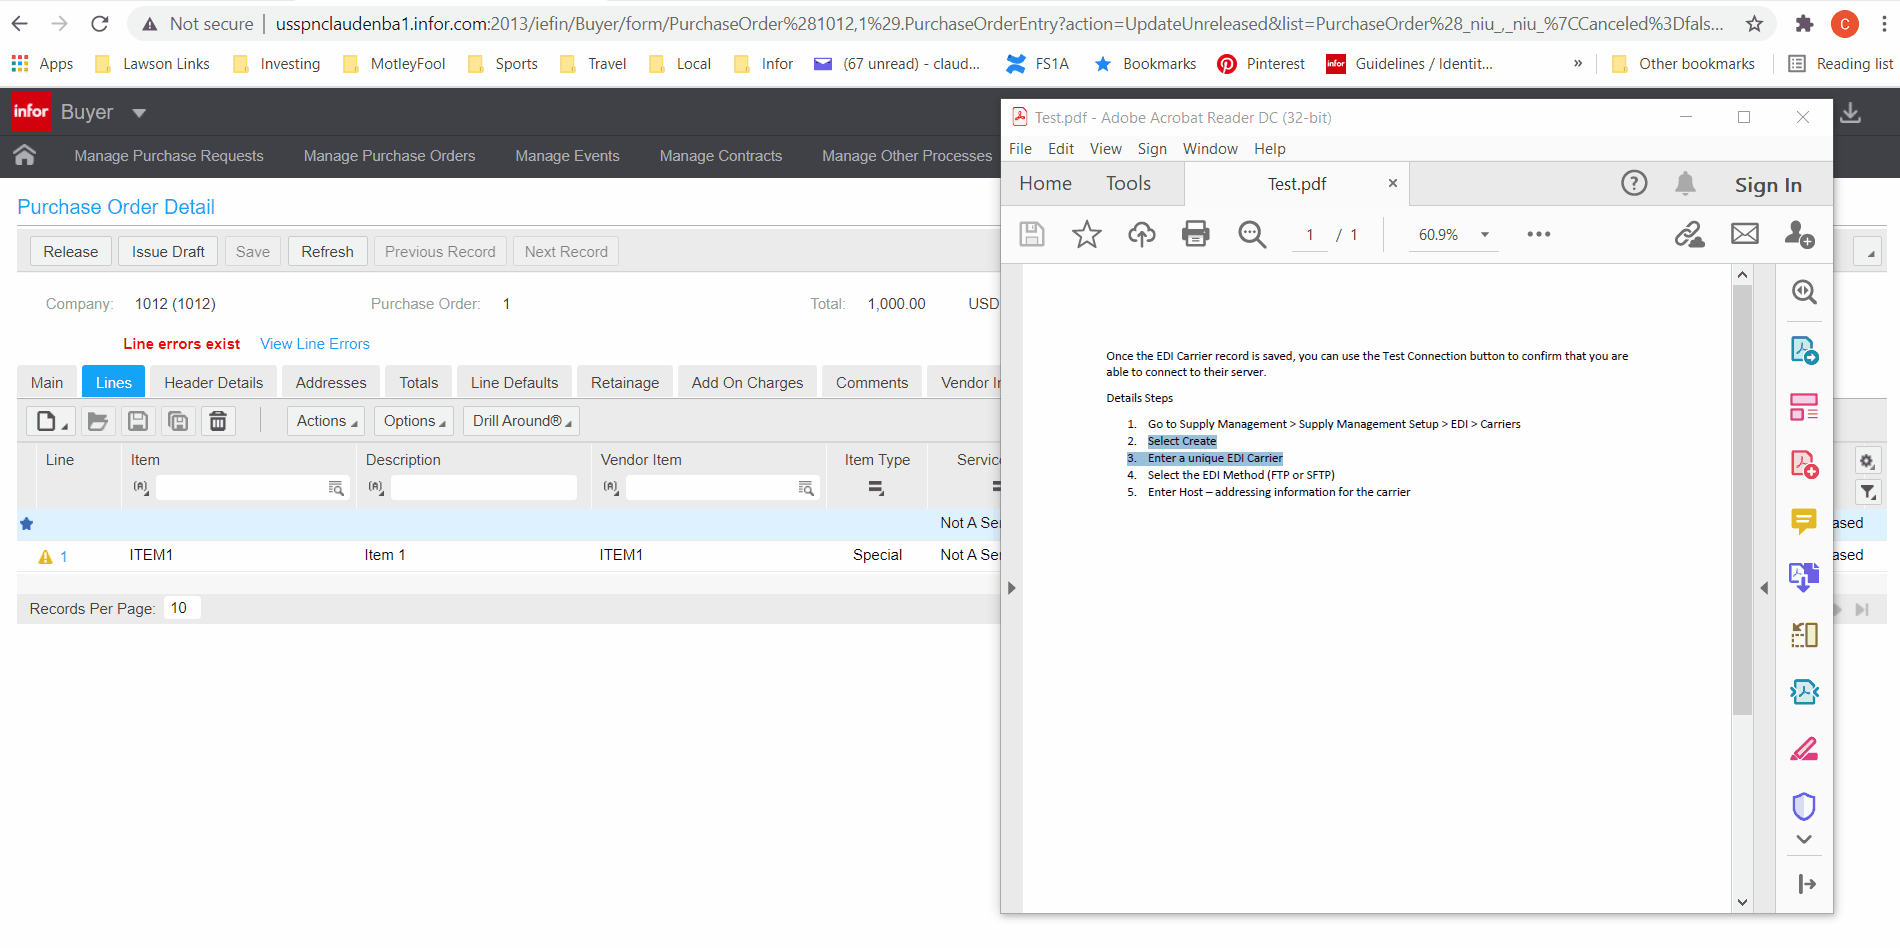Open the email envelope icon in Acrobat
Viewport: 1900px width, 948px height.
[1744, 234]
